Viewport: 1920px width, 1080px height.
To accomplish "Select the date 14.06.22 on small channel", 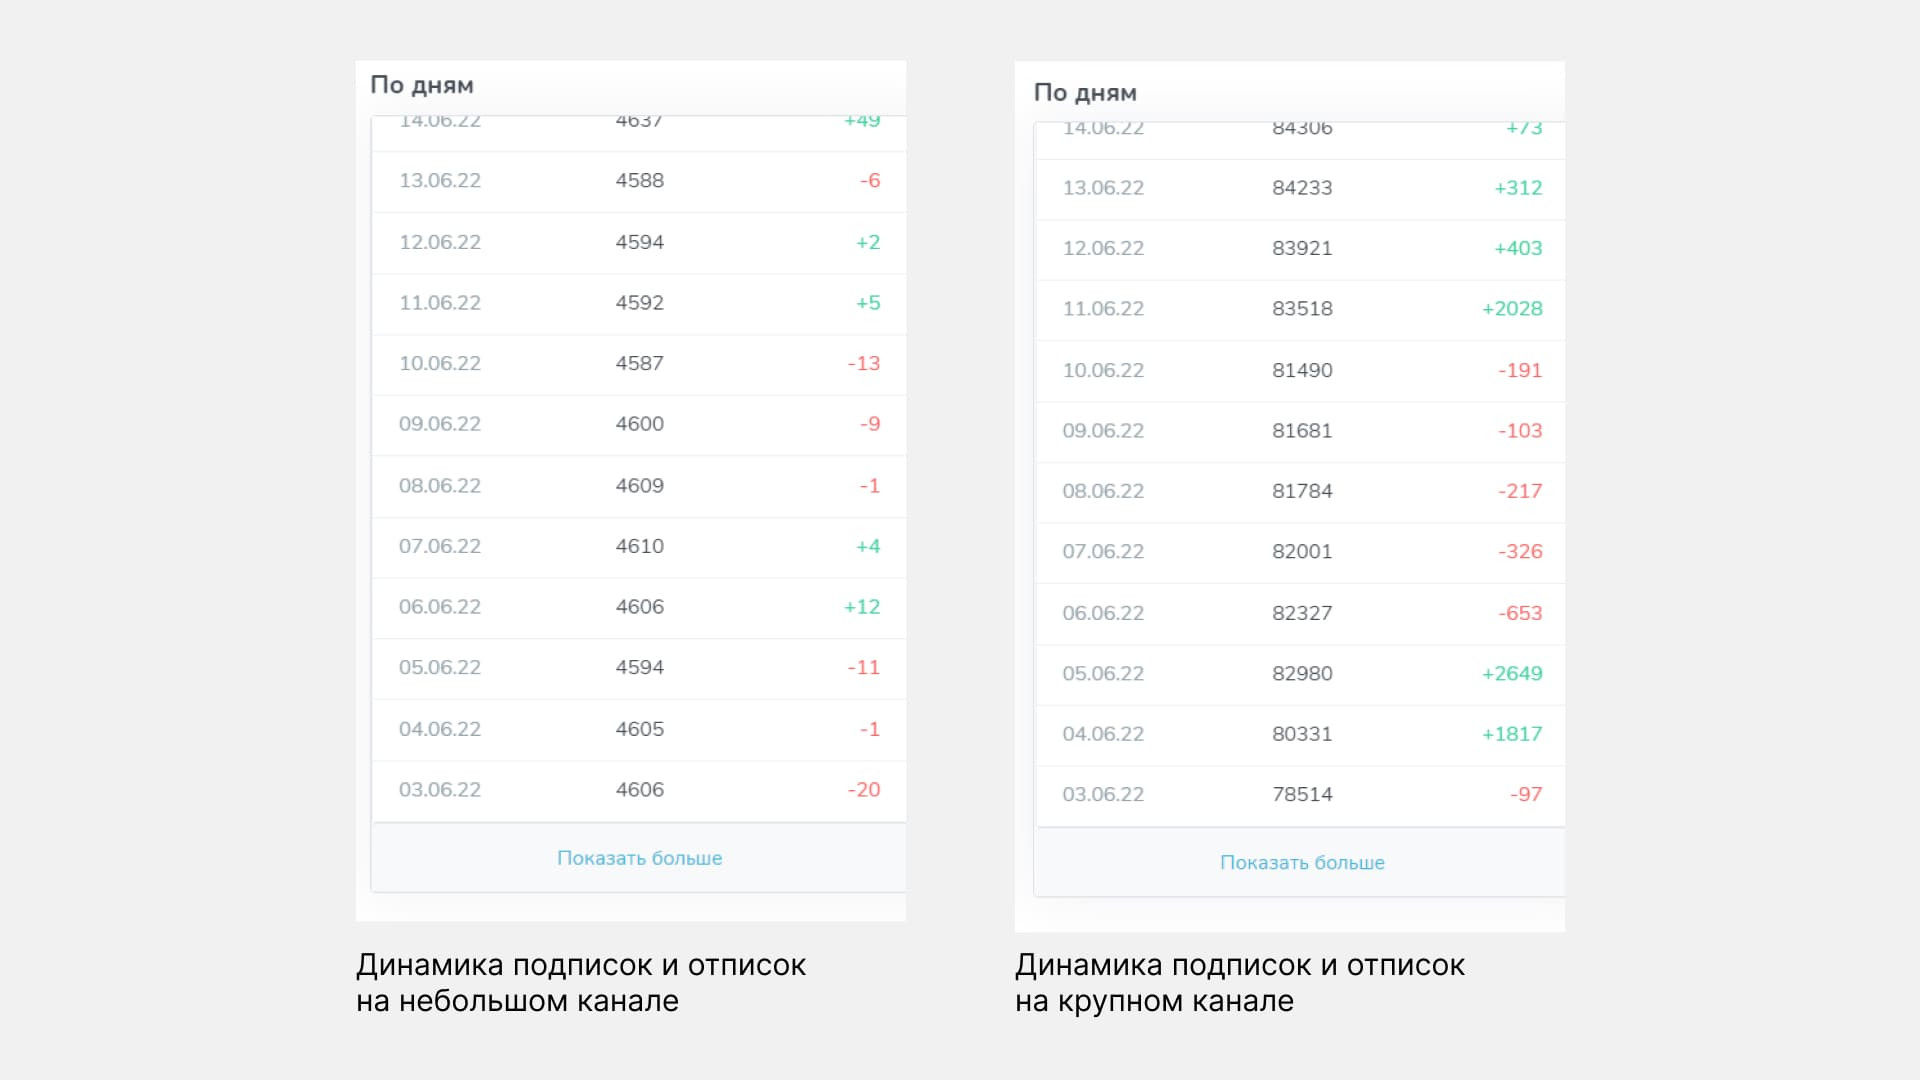I will [439, 120].
